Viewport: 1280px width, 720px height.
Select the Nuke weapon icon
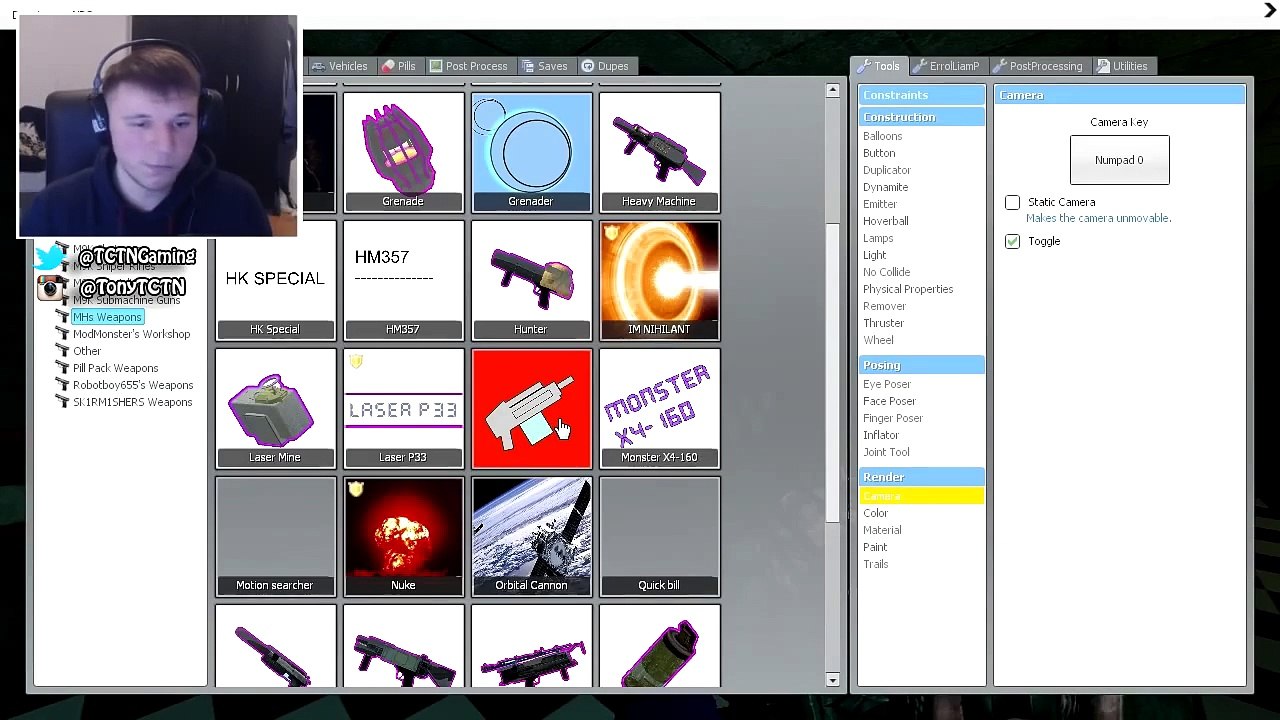[403, 536]
